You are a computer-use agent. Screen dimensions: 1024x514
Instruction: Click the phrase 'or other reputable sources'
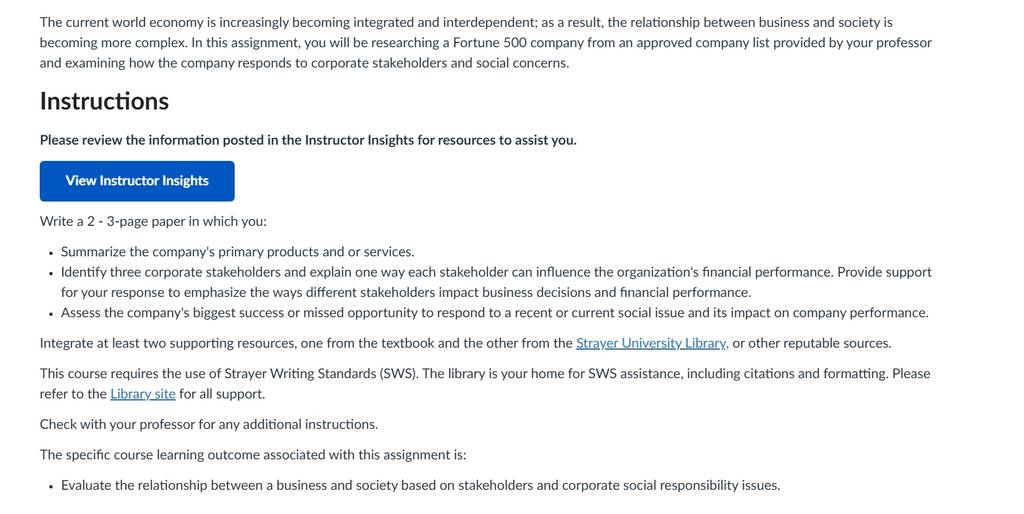tap(812, 344)
